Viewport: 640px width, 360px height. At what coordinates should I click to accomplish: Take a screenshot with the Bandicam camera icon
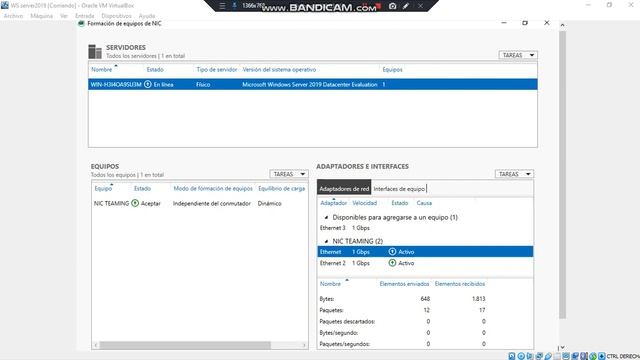pyautogui.click(x=392, y=6)
